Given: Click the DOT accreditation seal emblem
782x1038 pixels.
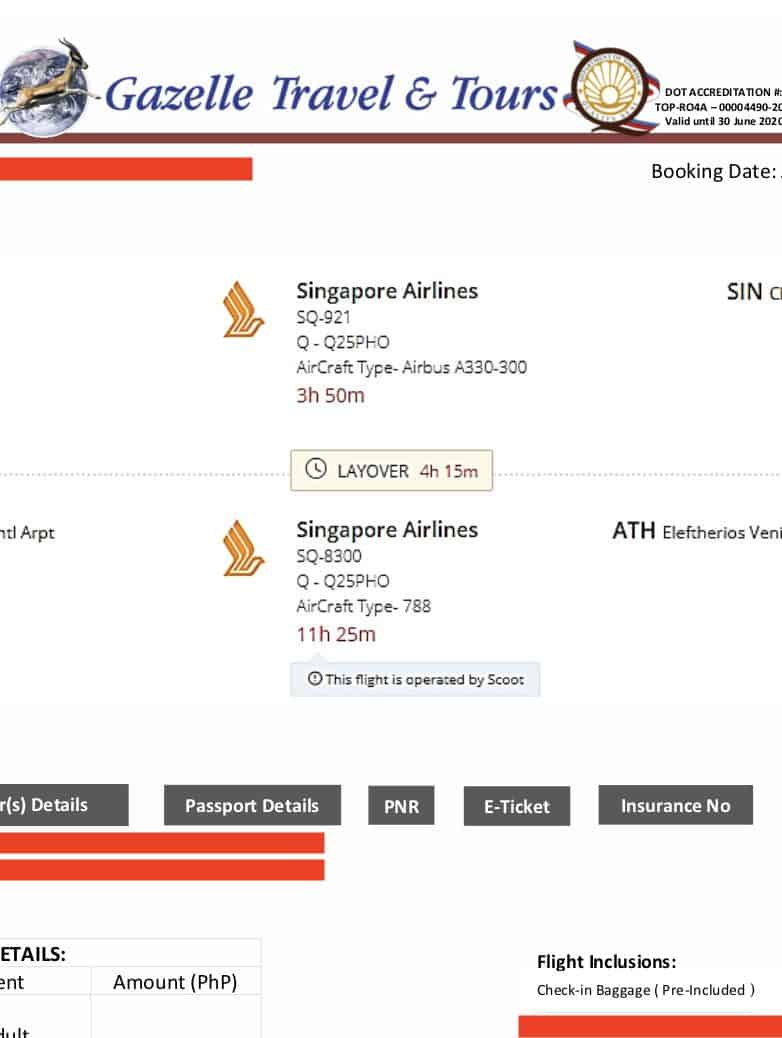Looking at the screenshot, I should click(x=610, y=92).
